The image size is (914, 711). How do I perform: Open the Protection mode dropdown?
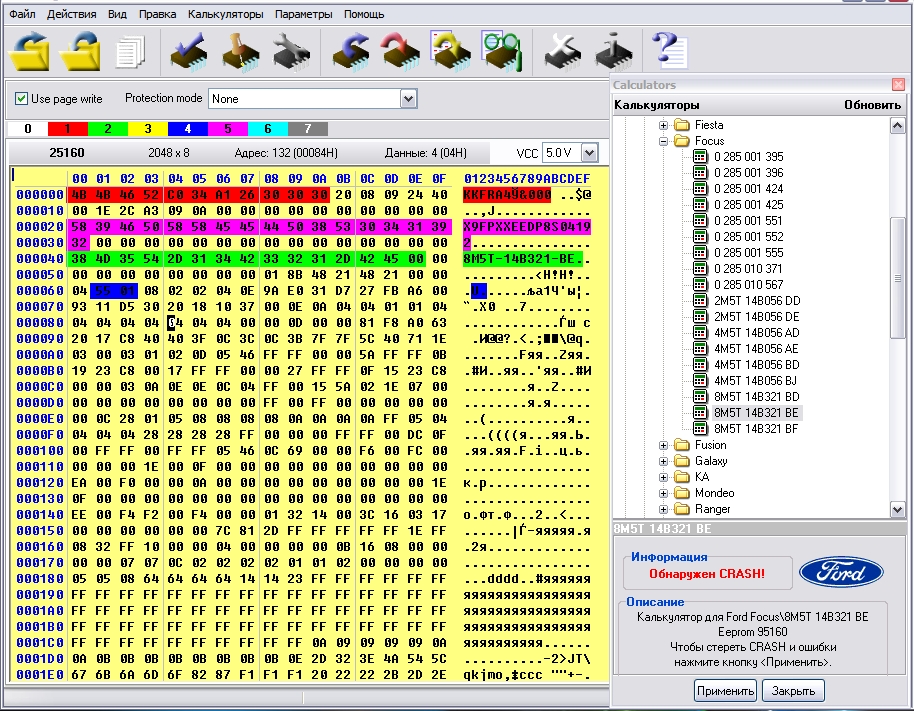[x=409, y=98]
